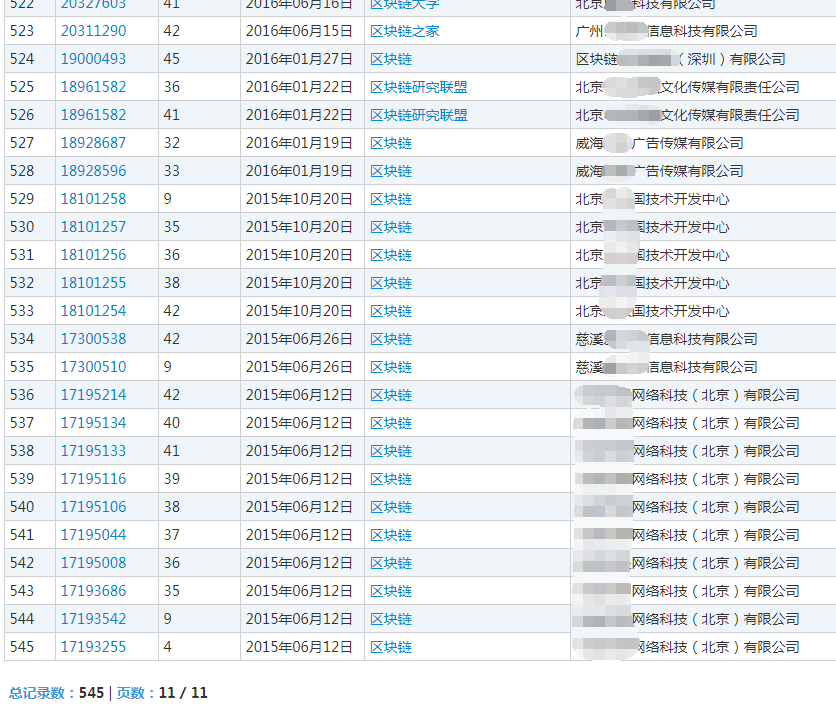836x706 pixels.
Task: Click registration number 17195044
Action: [86, 534]
